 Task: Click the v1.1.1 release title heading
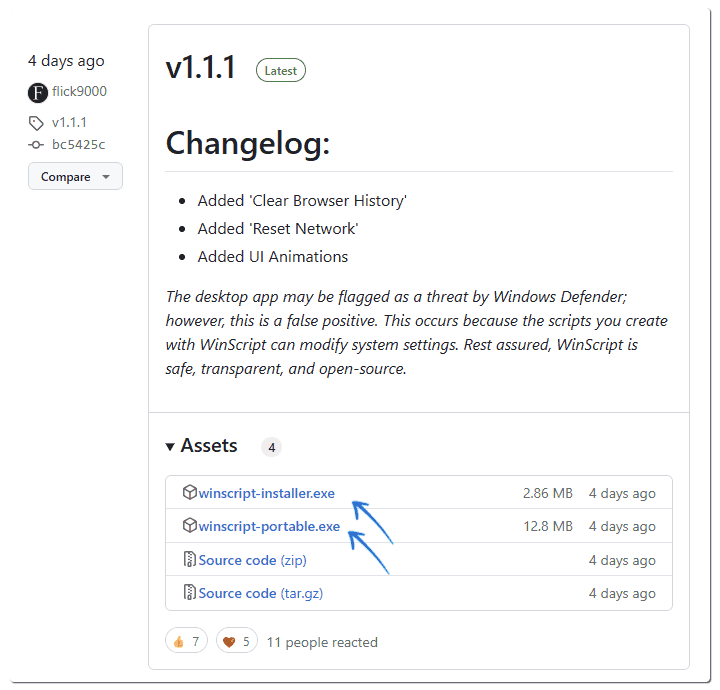click(x=201, y=67)
